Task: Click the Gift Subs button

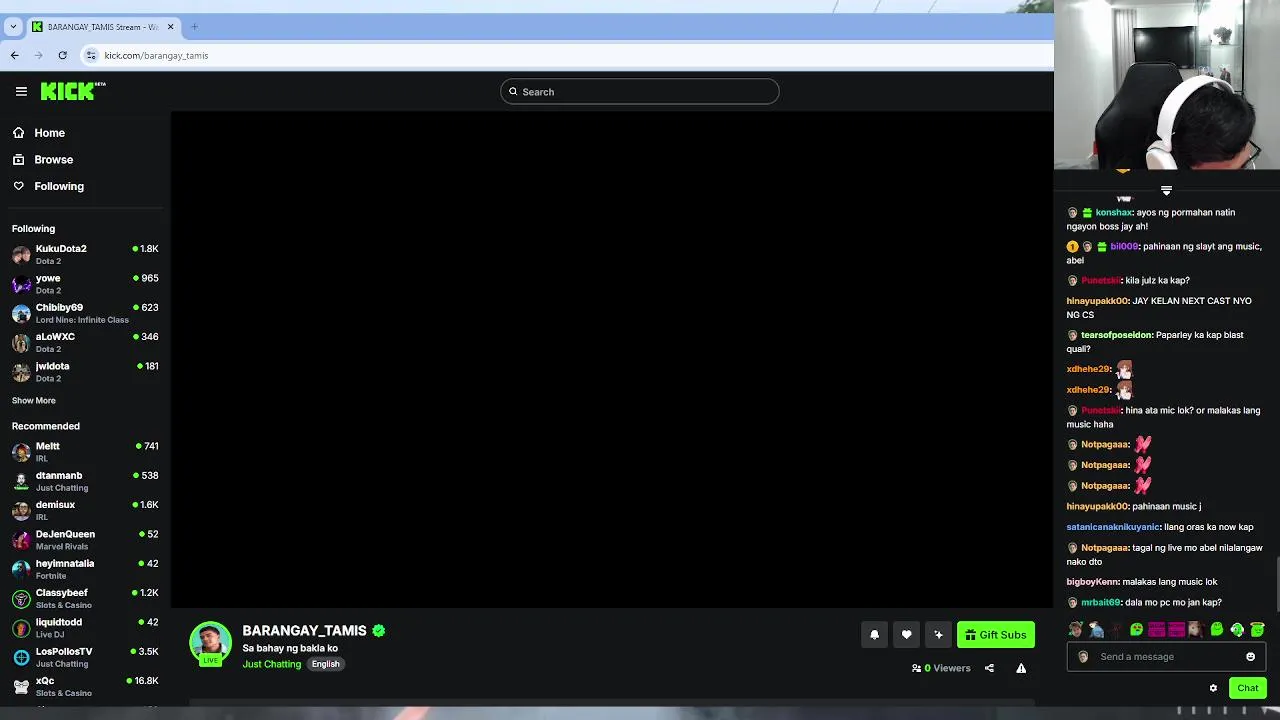Action: (x=996, y=635)
